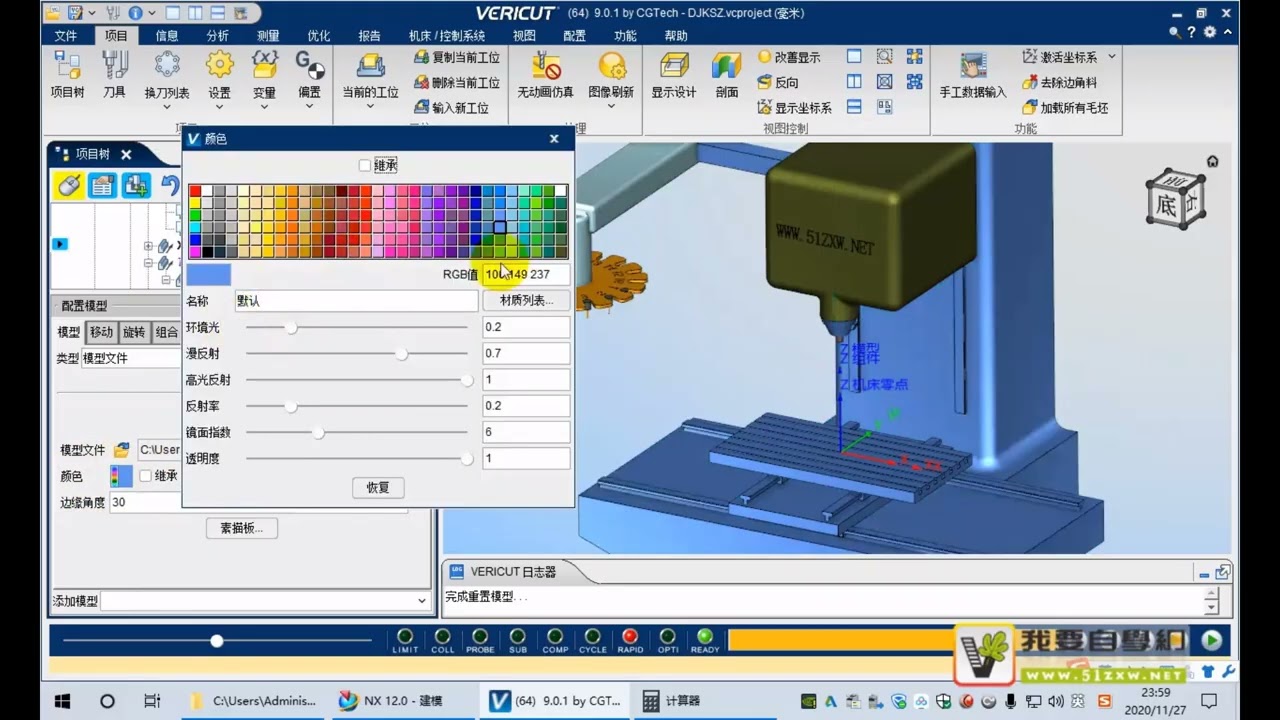Viewport: 1280px width, 720px height.
Task: Click the 漫反射 diffuse slider
Action: 356,353
